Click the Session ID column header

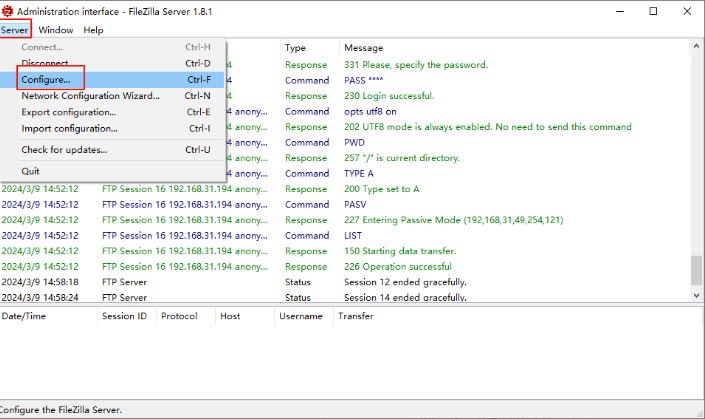pos(125,316)
